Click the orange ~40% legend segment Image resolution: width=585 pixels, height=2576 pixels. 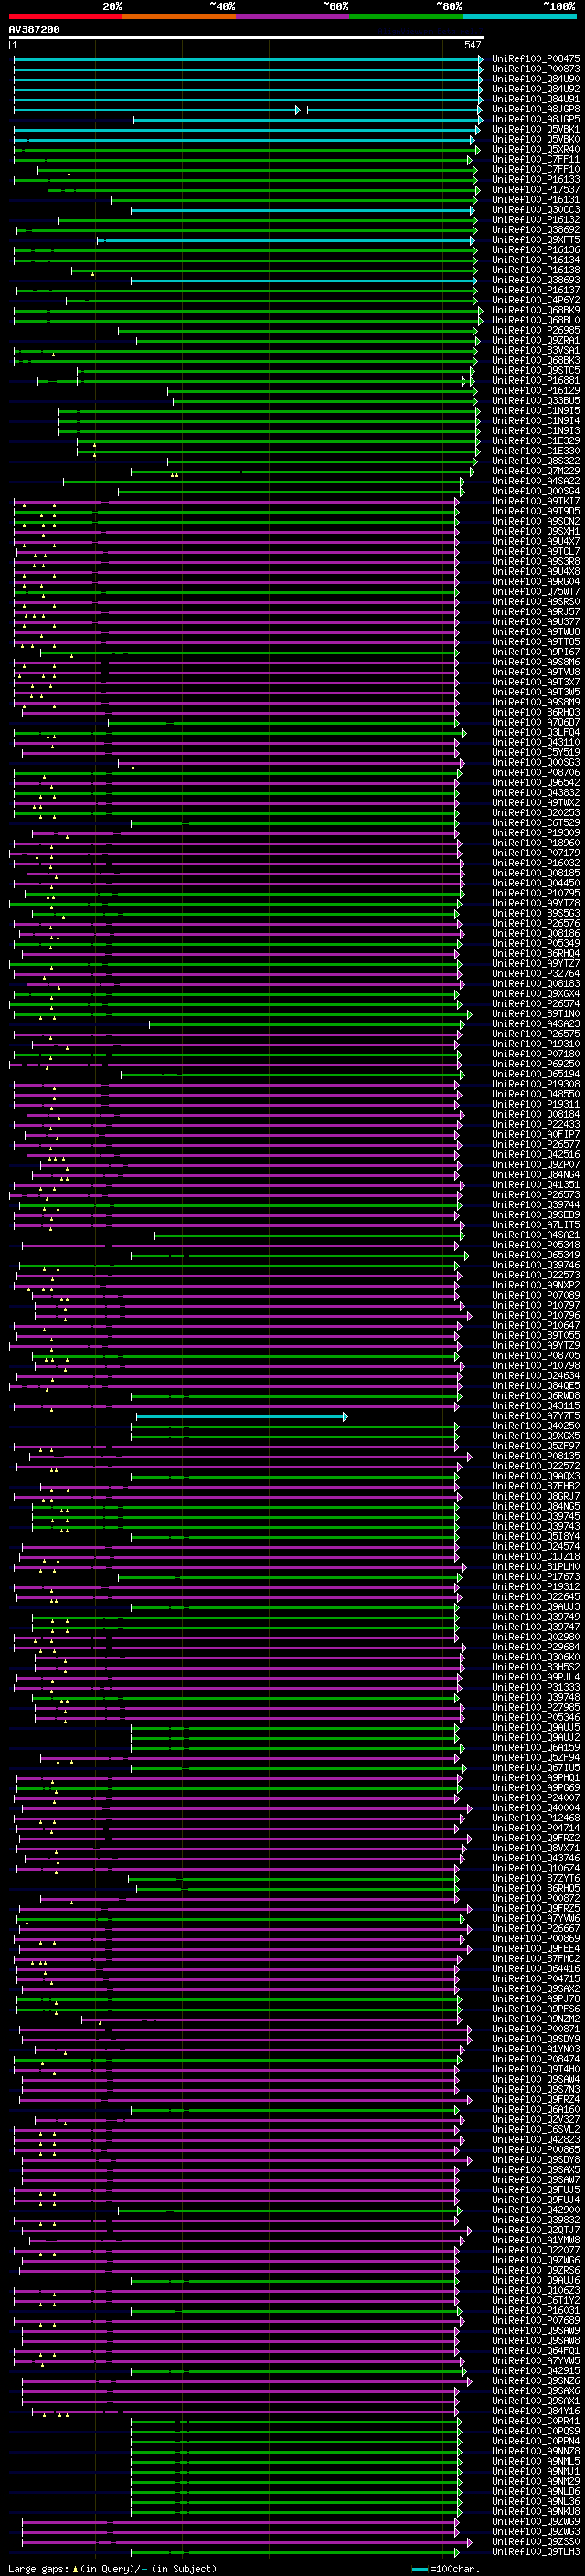coord(180,16)
